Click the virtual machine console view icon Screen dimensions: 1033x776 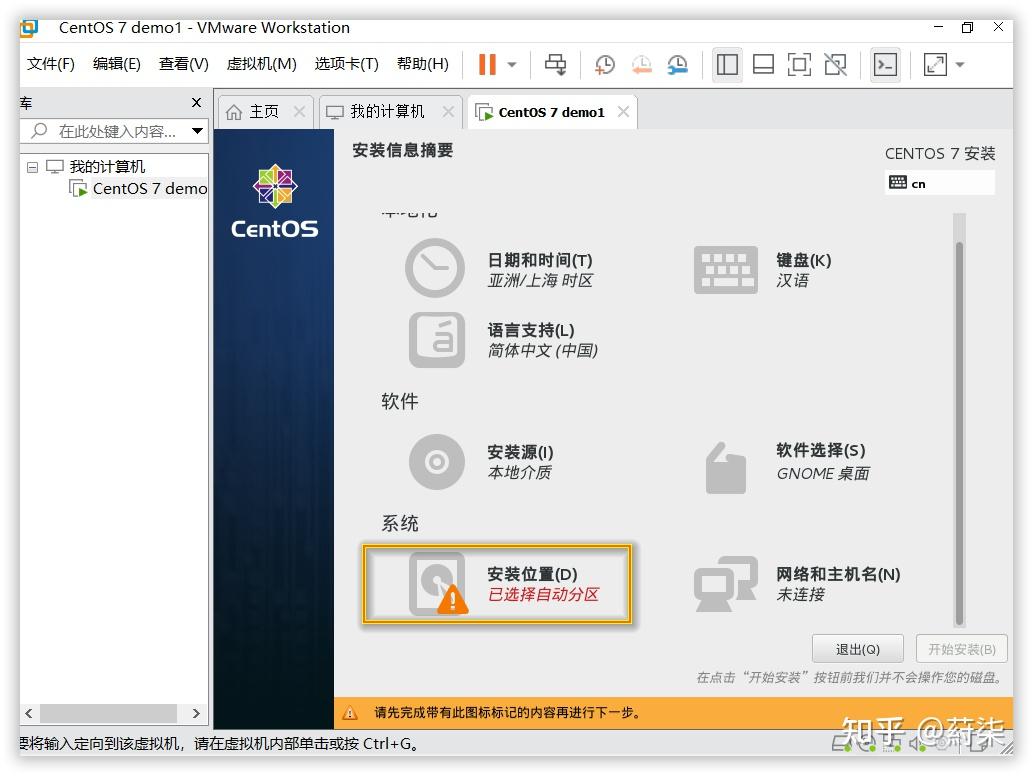click(x=884, y=64)
